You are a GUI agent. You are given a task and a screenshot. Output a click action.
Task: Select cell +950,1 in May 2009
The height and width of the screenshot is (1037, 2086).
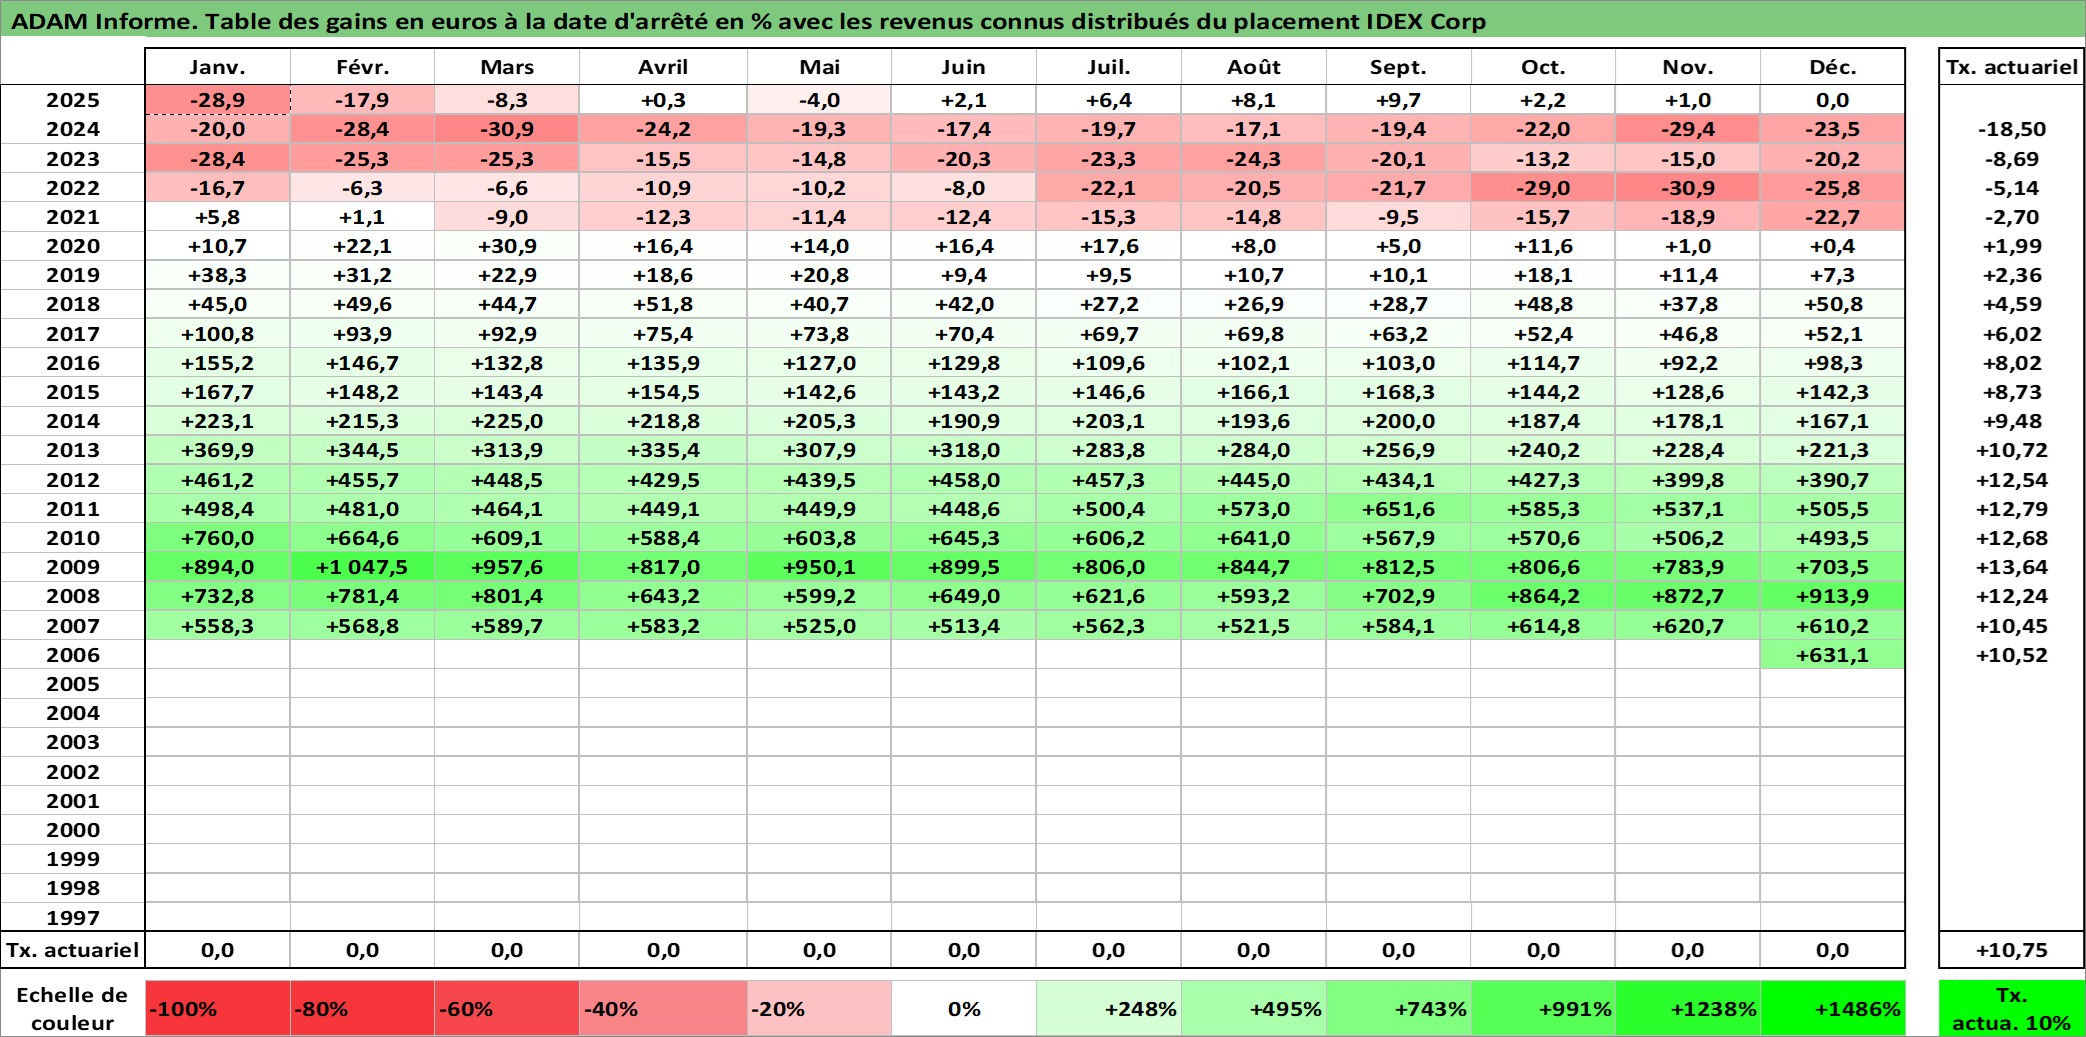819,567
